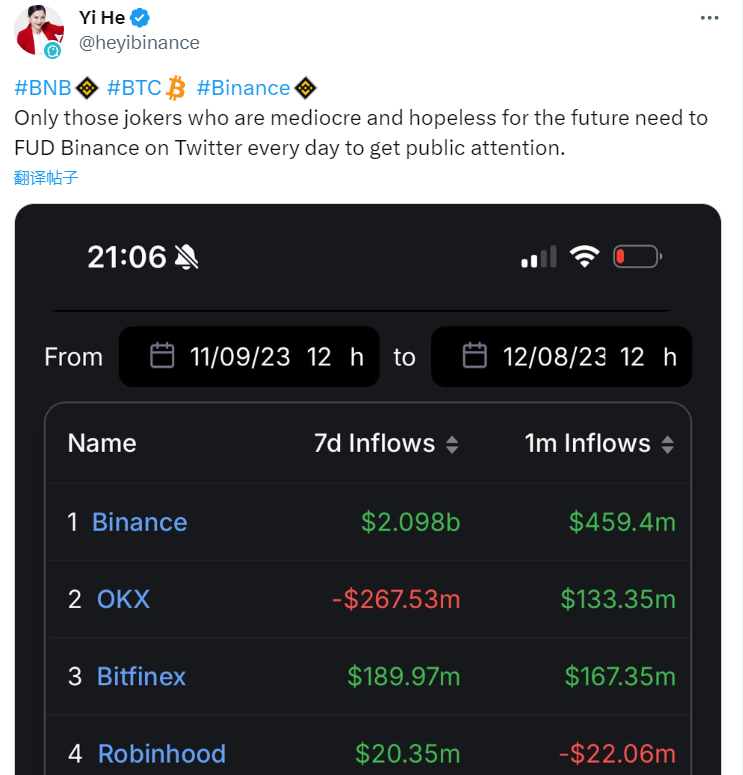Follow the #Binance hashtag link
The height and width of the screenshot is (775, 743).
[243, 88]
